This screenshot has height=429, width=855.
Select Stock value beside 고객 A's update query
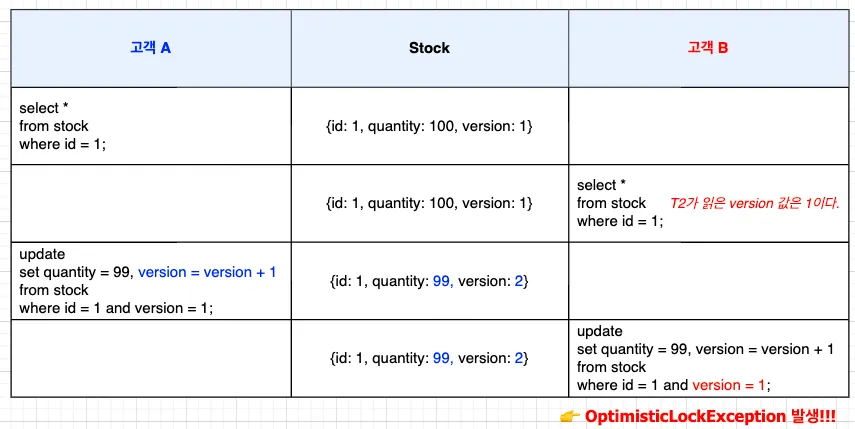tap(429, 281)
